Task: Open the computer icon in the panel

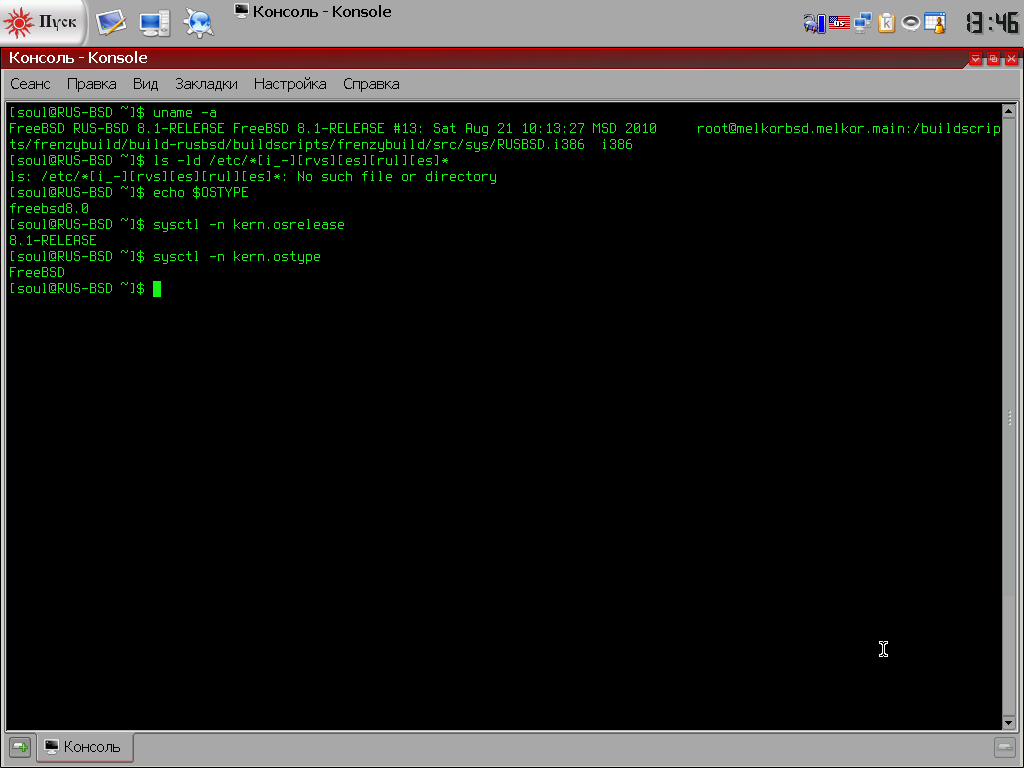Action: coord(155,23)
